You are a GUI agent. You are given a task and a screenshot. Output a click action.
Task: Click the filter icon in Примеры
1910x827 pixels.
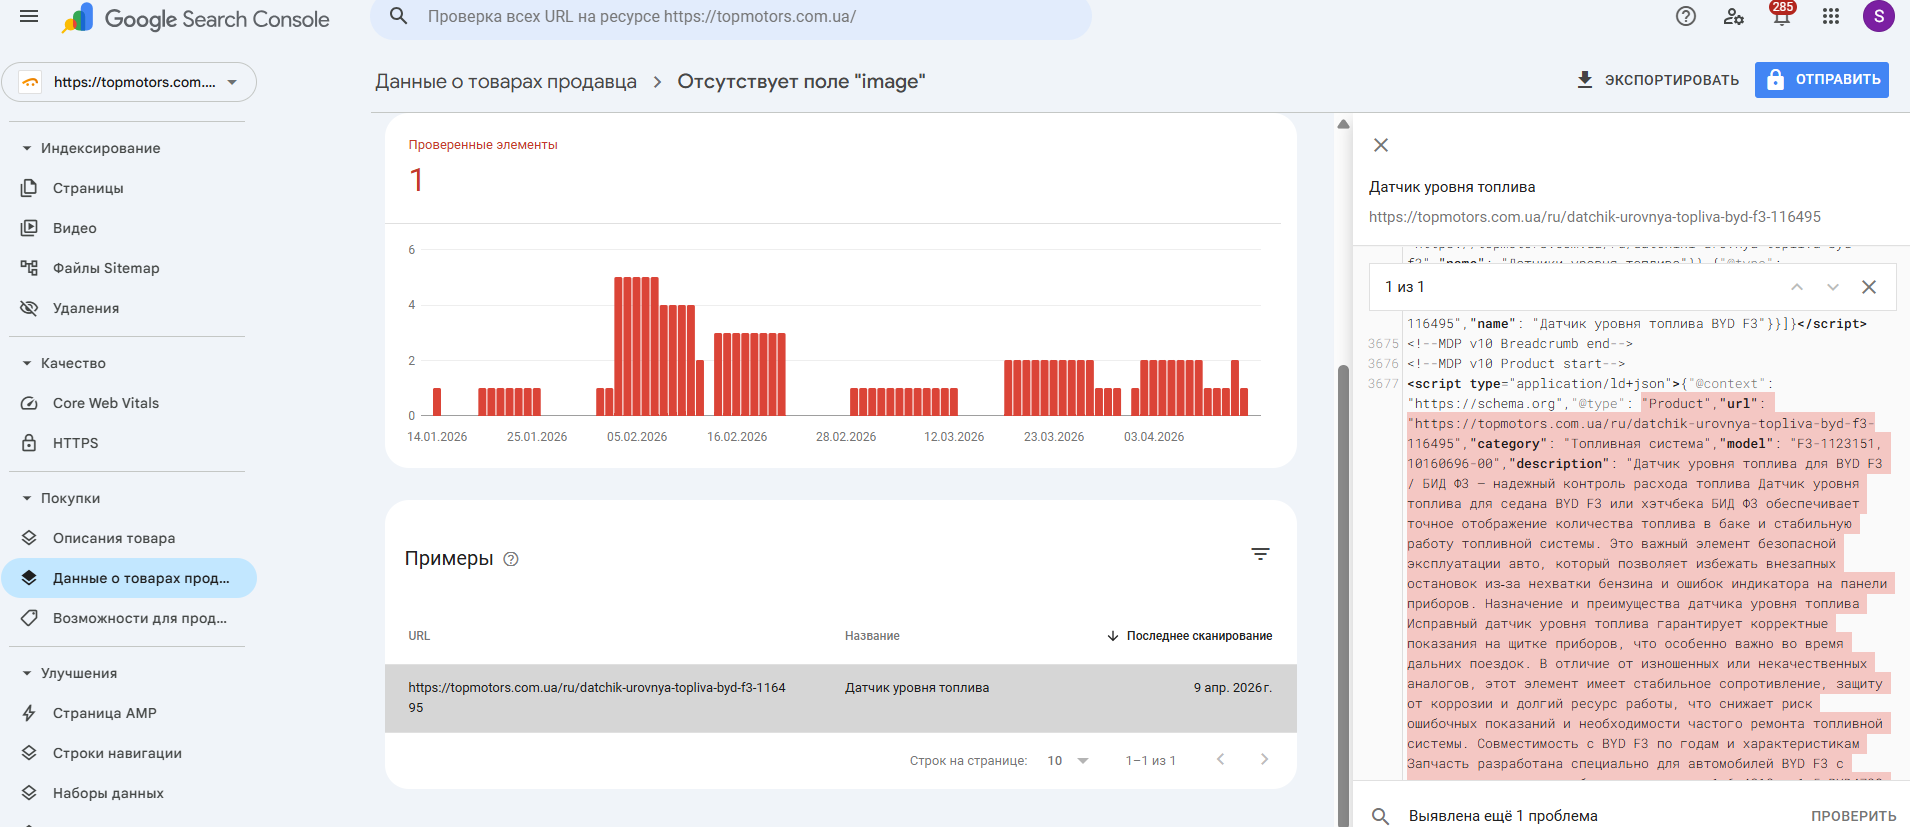coord(1260,554)
